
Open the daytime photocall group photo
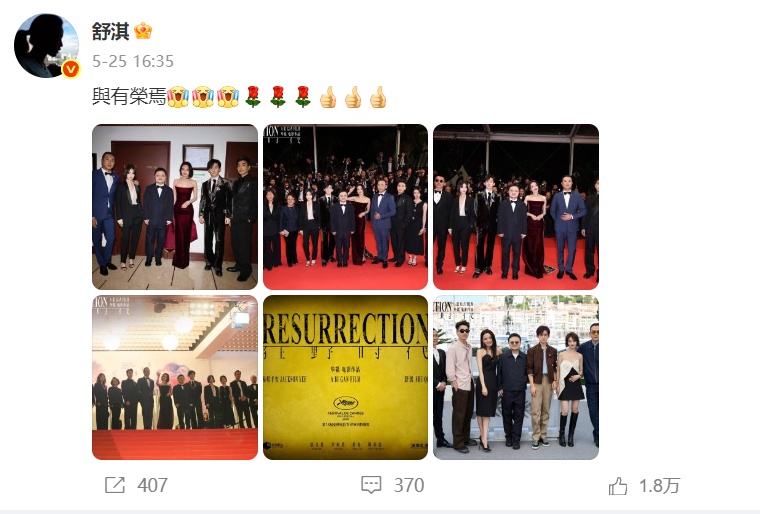point(516,377)
